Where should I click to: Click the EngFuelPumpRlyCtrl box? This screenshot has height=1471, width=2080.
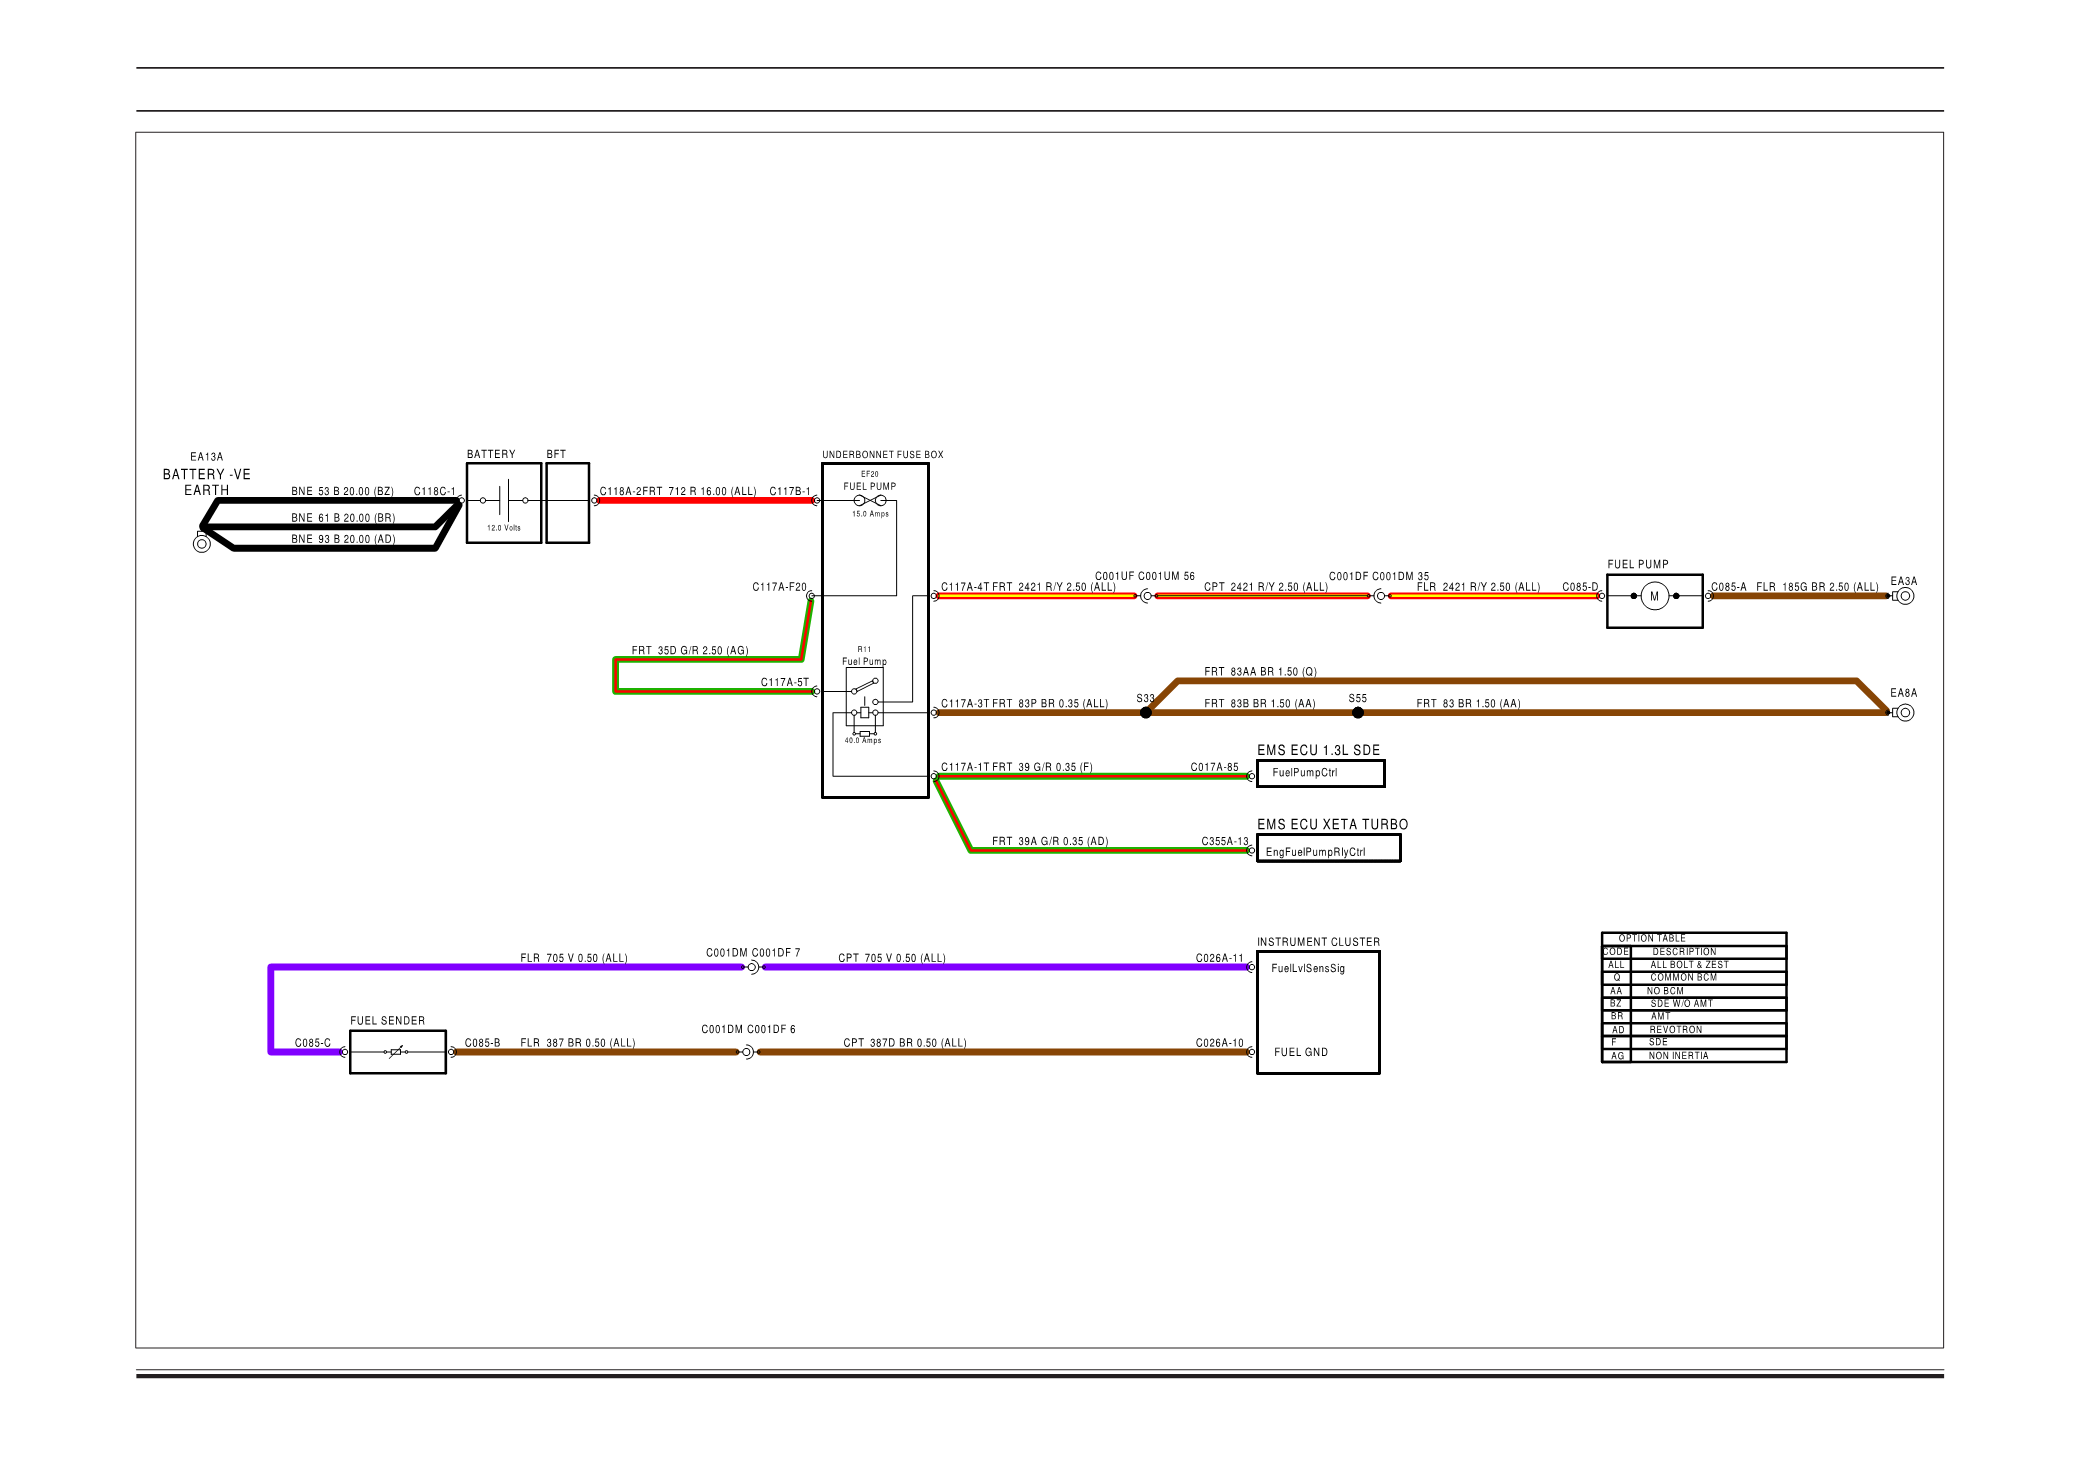(1328, 849)
